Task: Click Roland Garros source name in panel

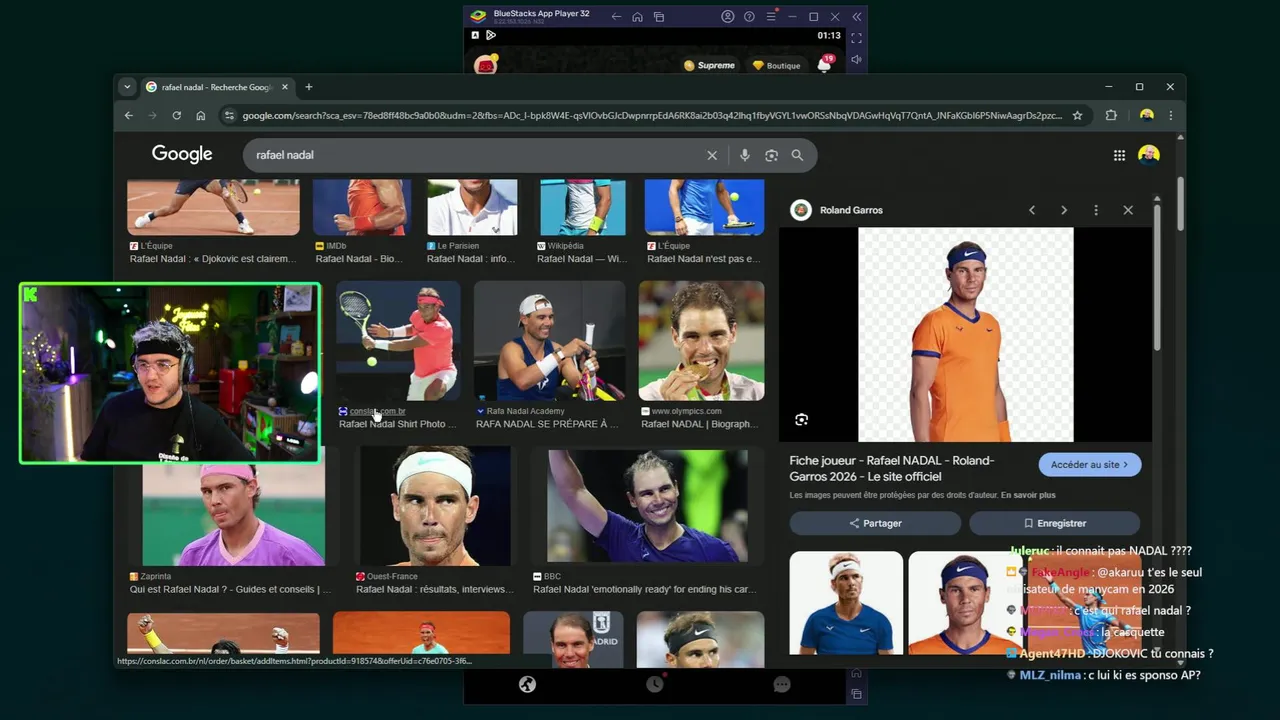Action: click(x=851, y=210)
